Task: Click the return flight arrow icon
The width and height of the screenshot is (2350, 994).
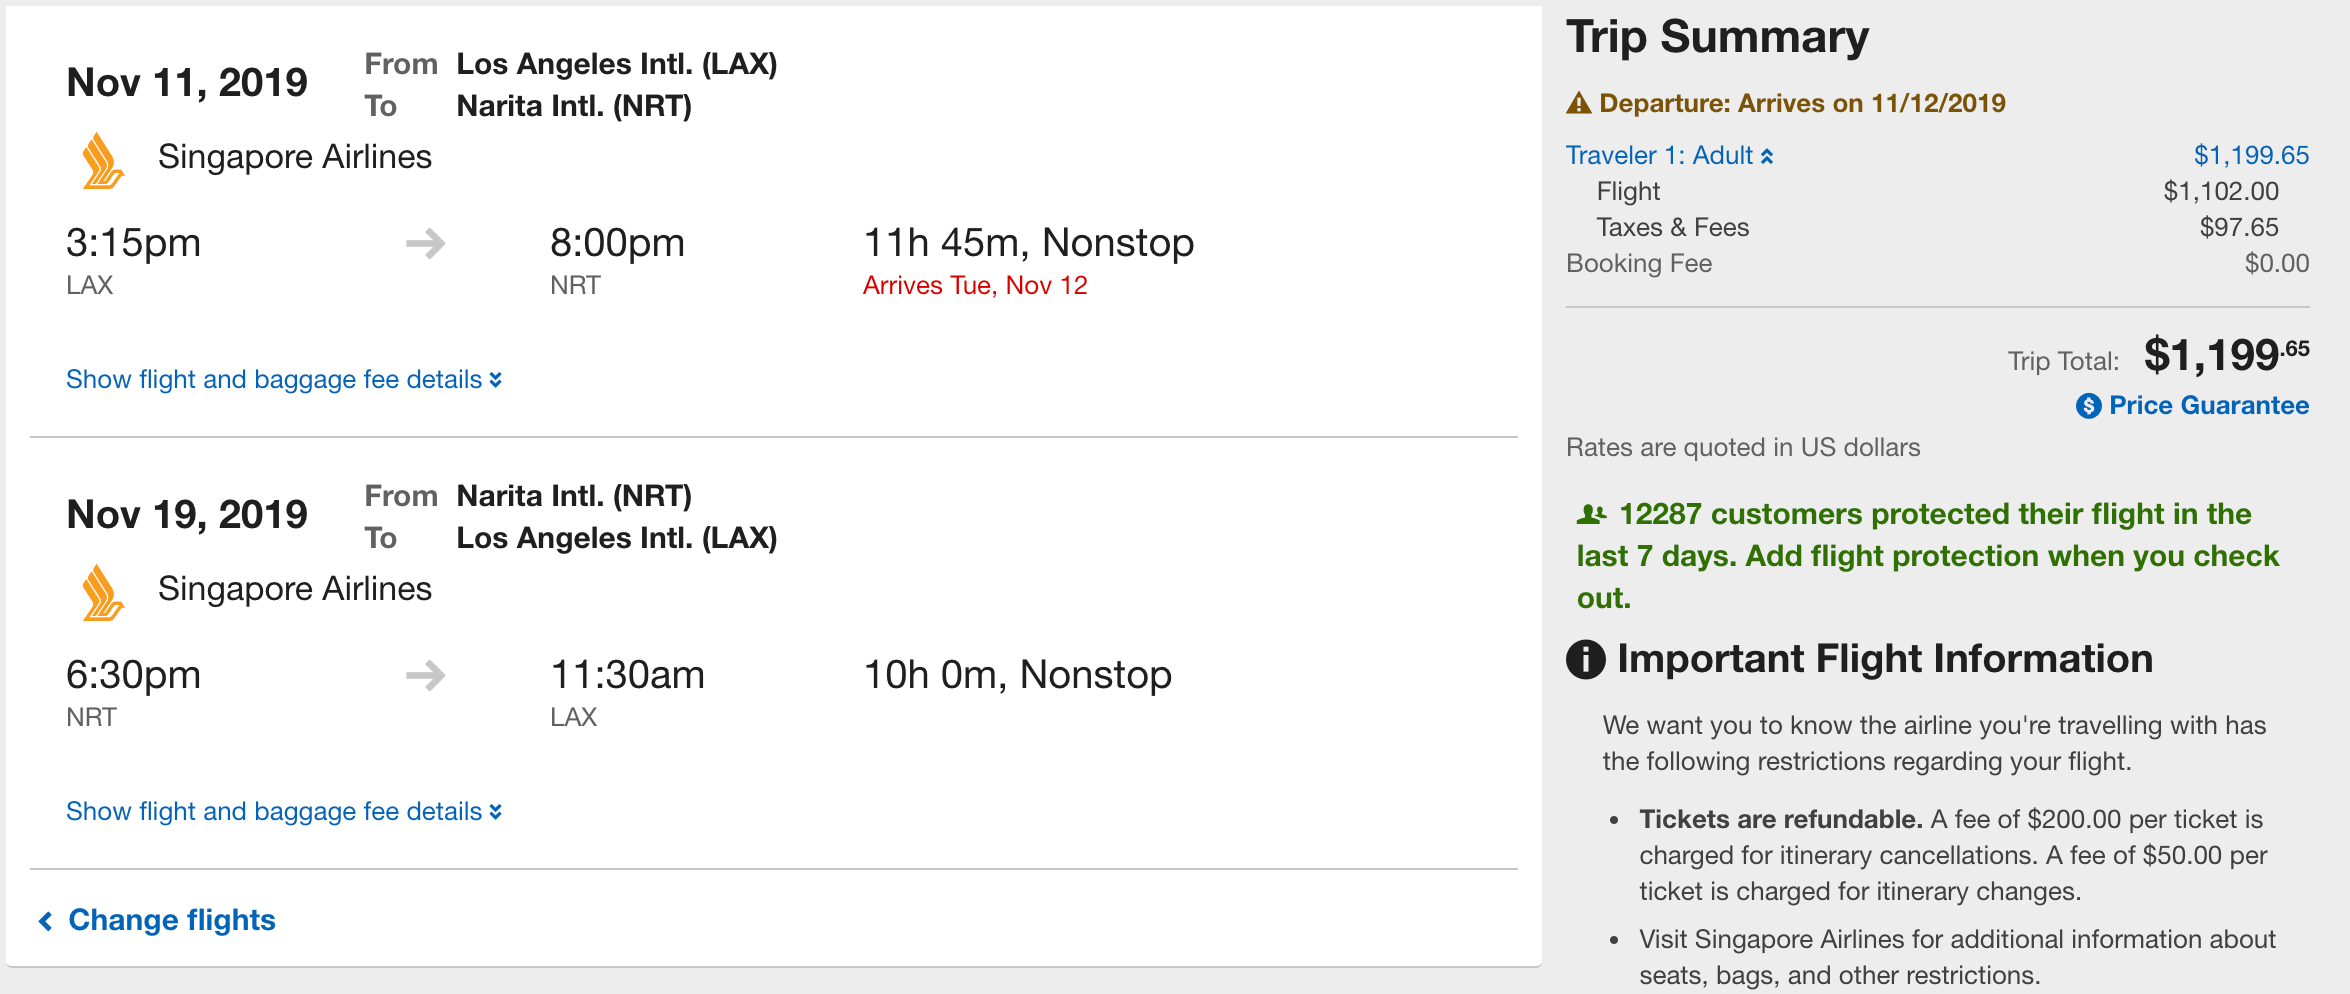Action: click(426, 675)
